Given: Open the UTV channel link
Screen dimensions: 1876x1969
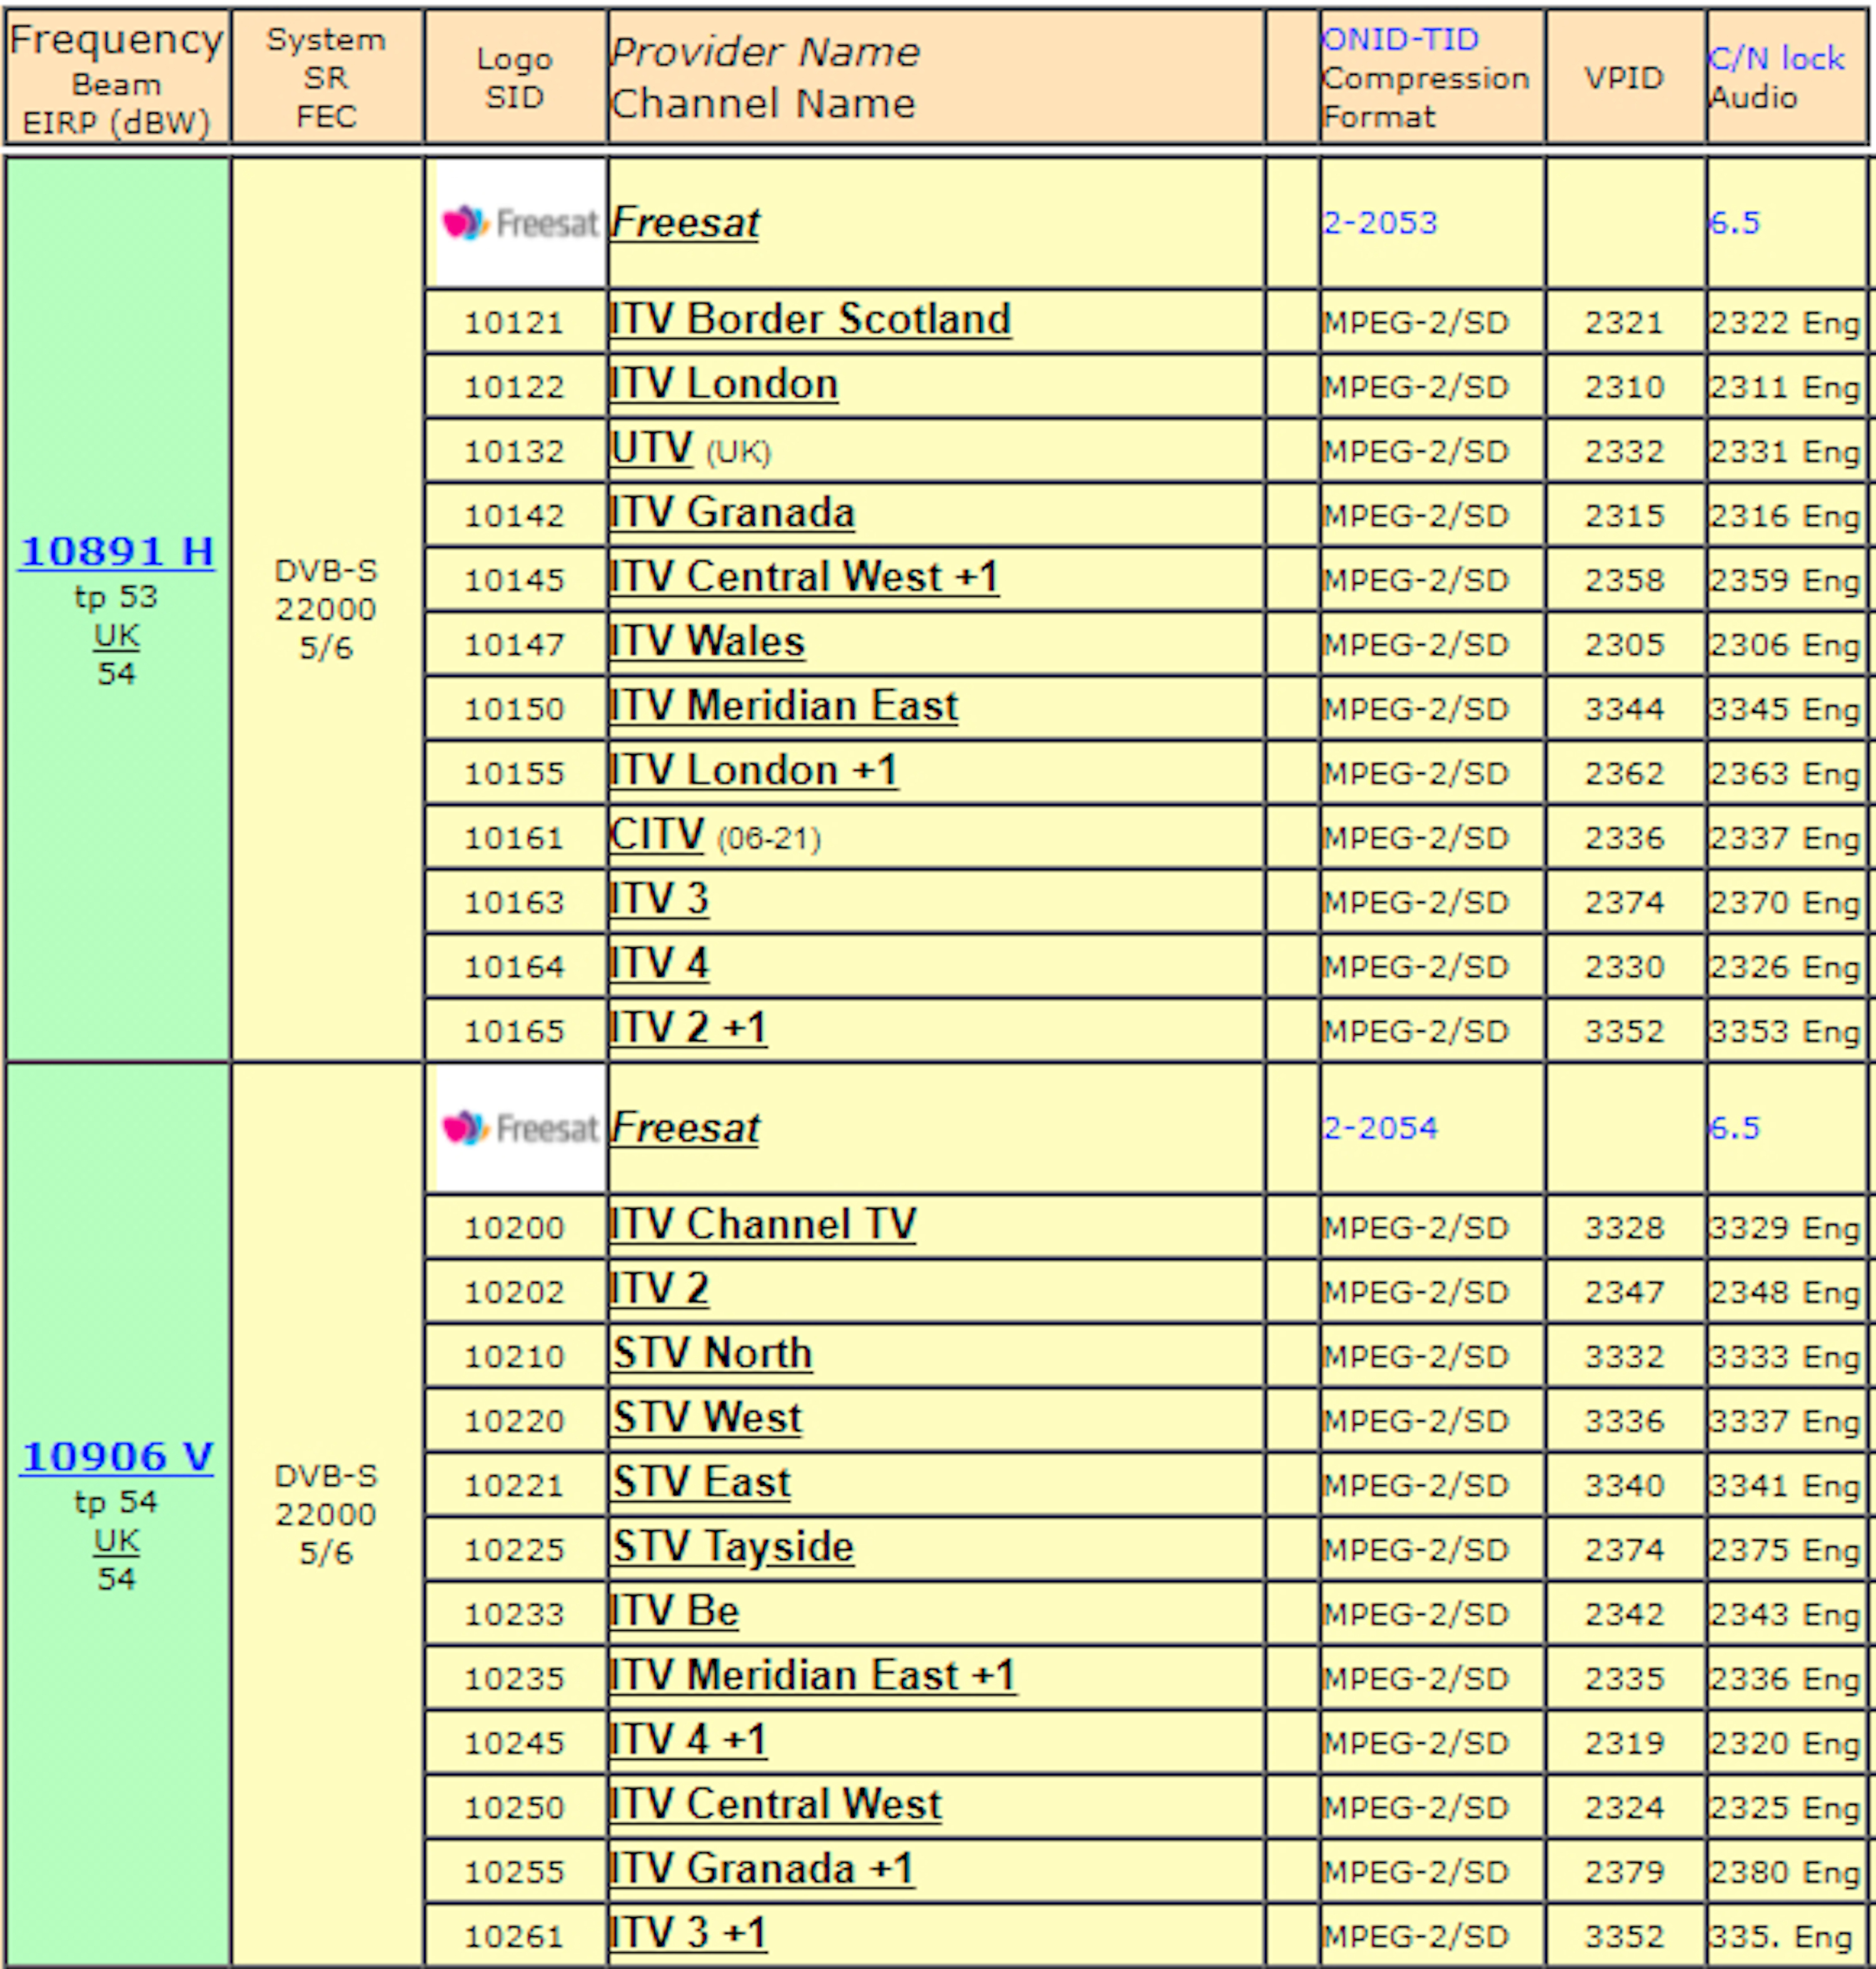Looking at the screenshot, I should pyautogui.click(x=651, y=449).
